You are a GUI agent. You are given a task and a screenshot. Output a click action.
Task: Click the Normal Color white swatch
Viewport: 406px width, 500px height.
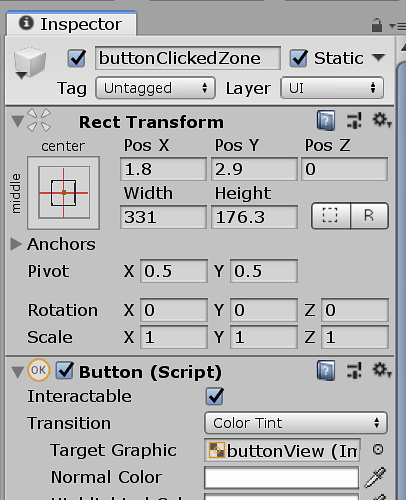tap(282, 477)
